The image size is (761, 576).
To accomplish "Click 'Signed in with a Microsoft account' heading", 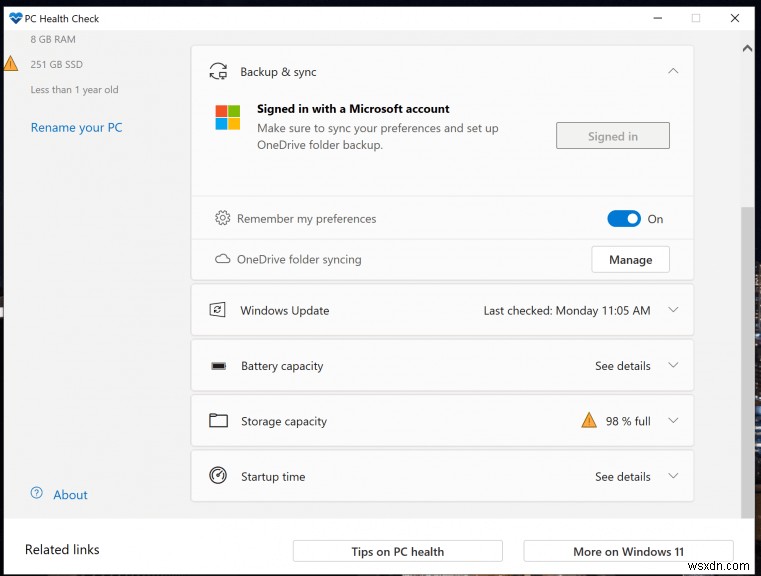I will (x=353, y=109).
